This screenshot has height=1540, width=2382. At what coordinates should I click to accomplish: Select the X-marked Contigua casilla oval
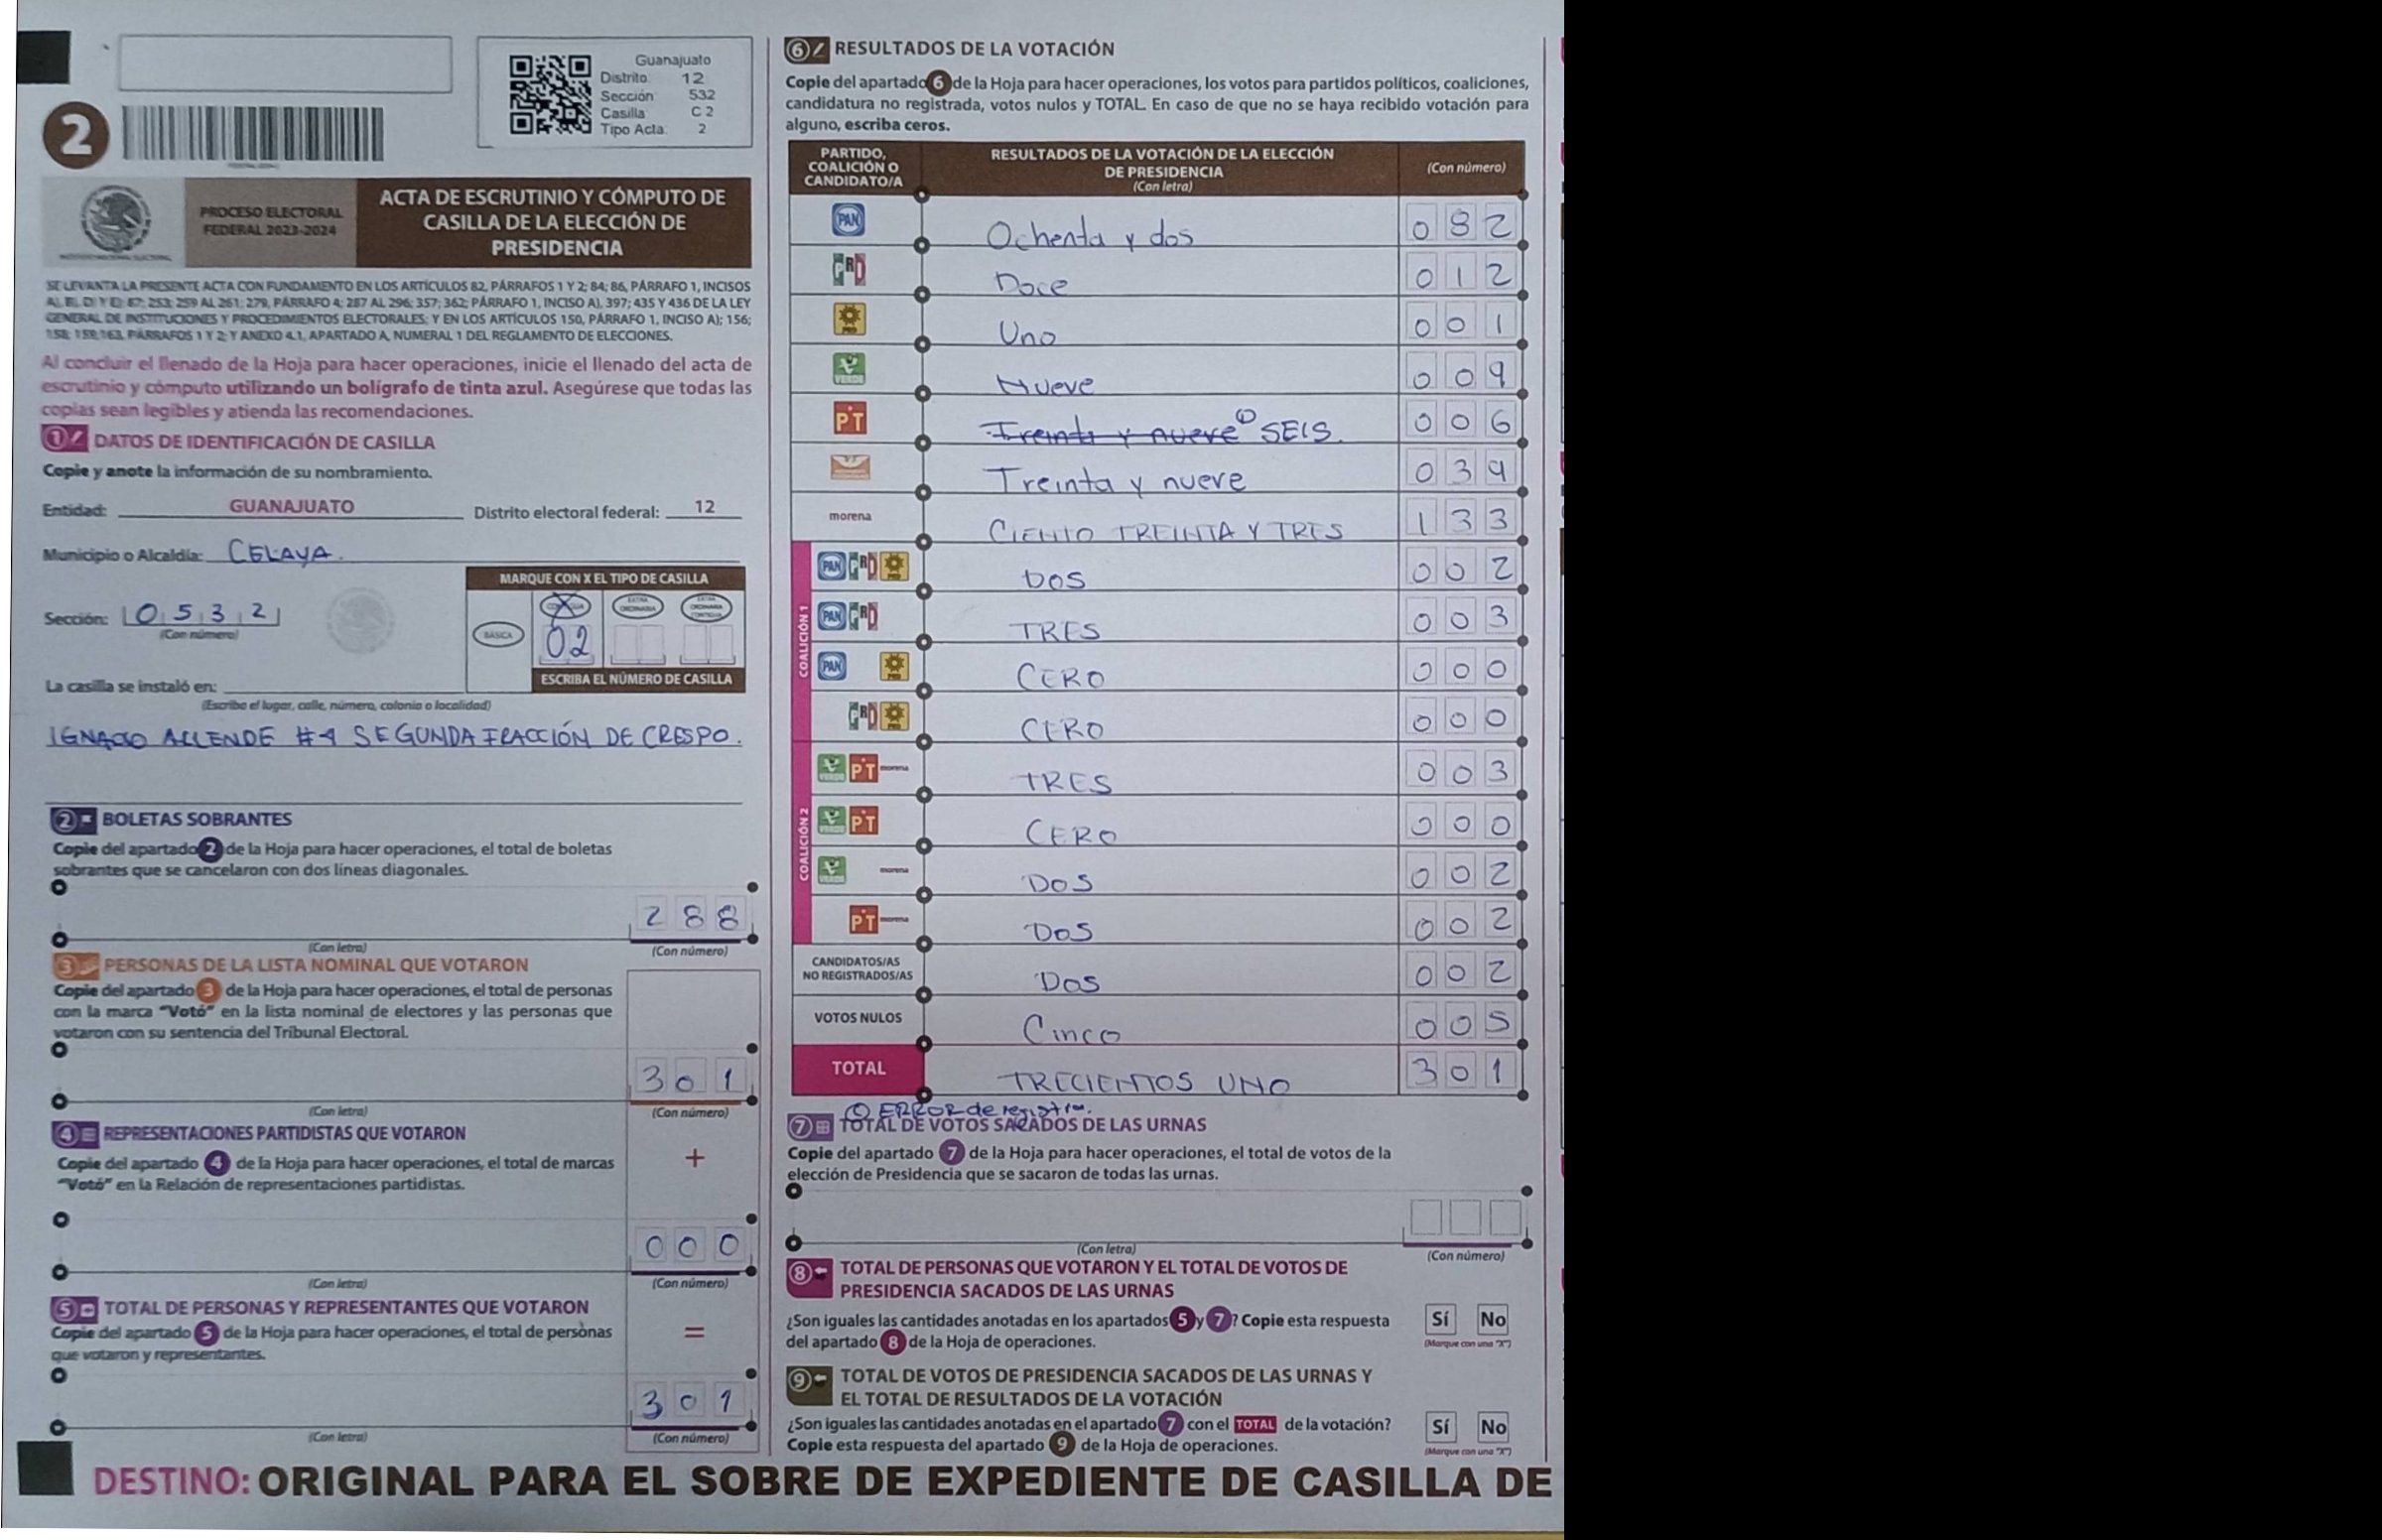click(x=565, y=608)
